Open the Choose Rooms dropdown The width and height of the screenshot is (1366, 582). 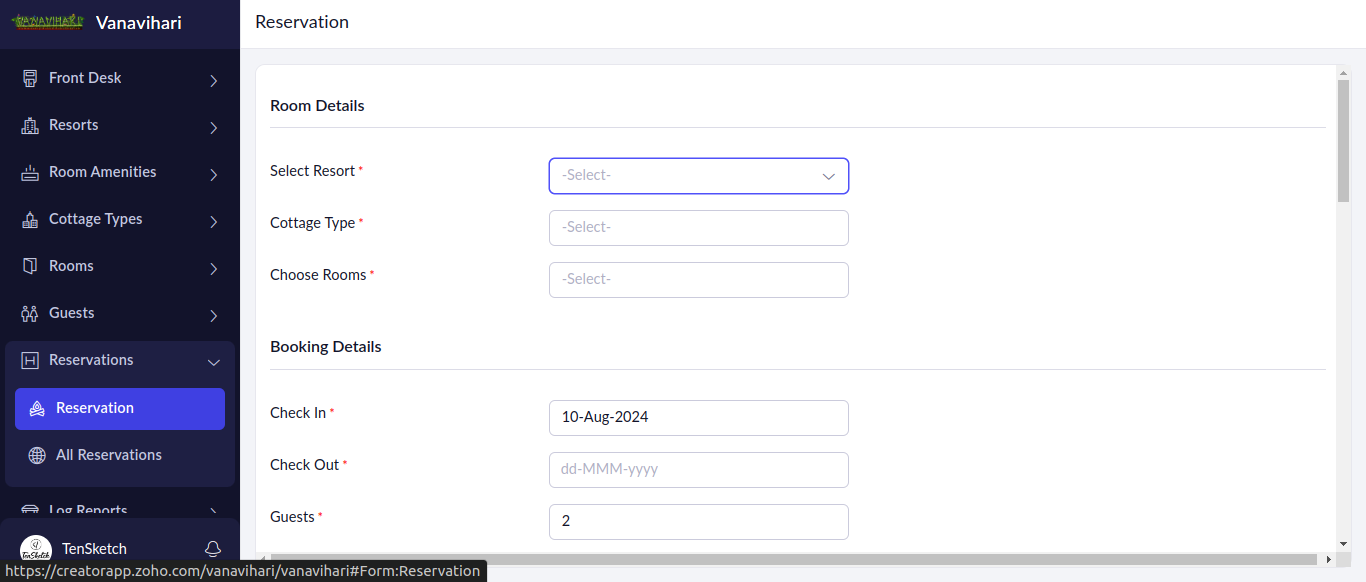[699, 280]
